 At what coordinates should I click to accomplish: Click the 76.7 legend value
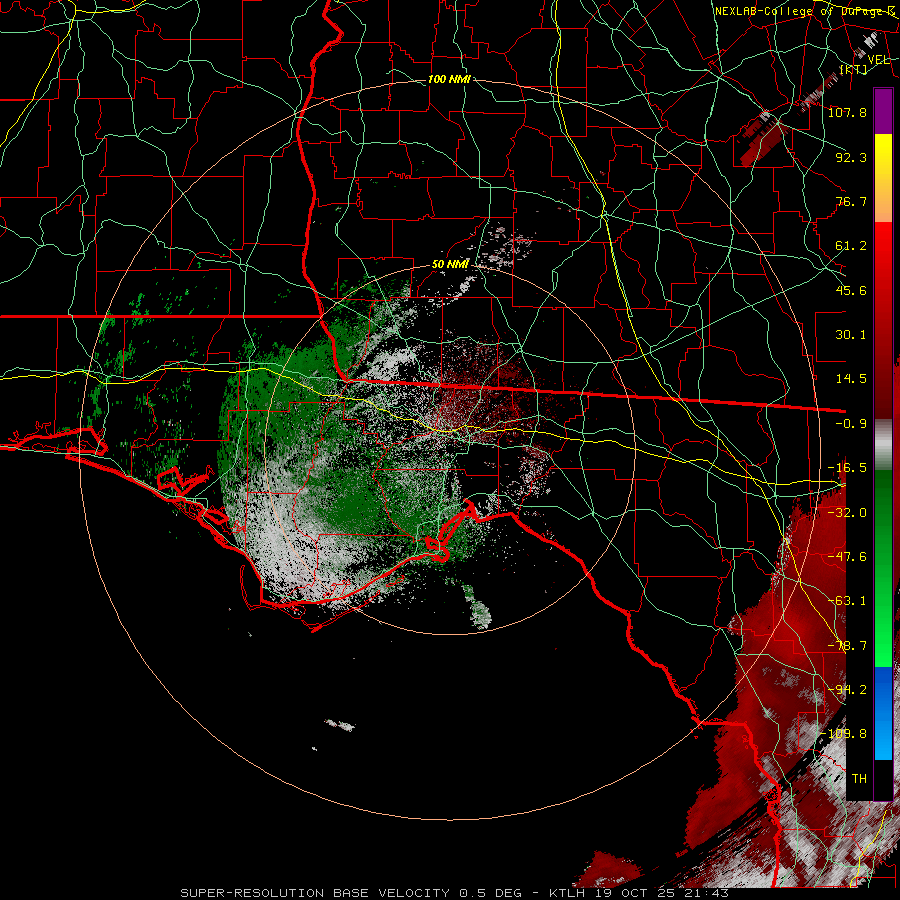point(851,201)
